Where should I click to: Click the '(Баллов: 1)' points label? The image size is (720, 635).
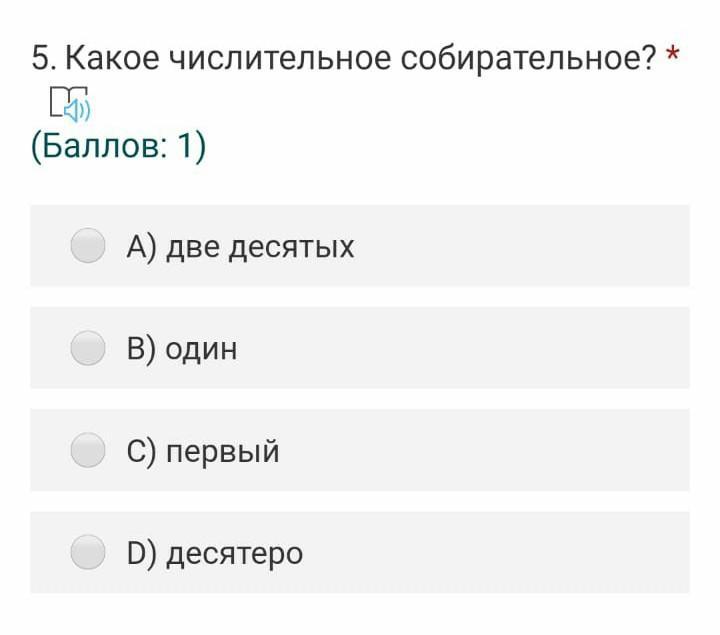(118, 146)
